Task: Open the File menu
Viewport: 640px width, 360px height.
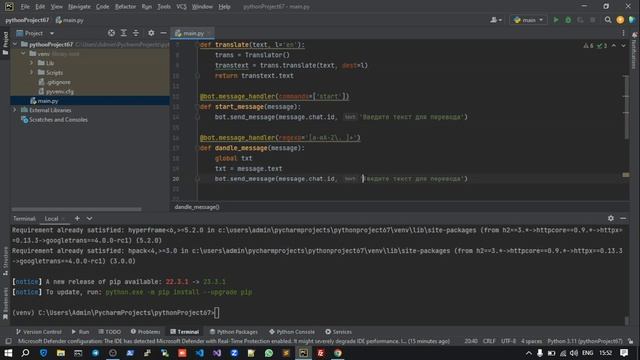Action: coord(25,7)
